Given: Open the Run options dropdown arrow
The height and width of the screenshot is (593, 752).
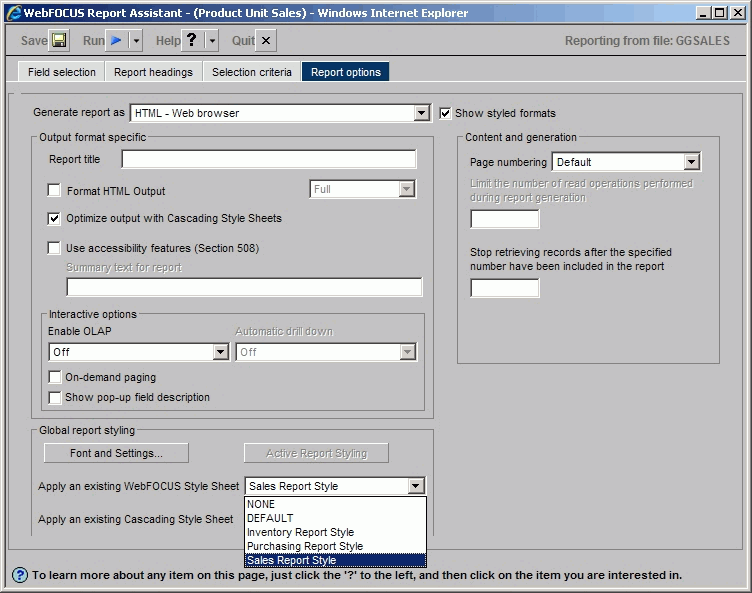Looking at the screenshot, I should (136, 40).
